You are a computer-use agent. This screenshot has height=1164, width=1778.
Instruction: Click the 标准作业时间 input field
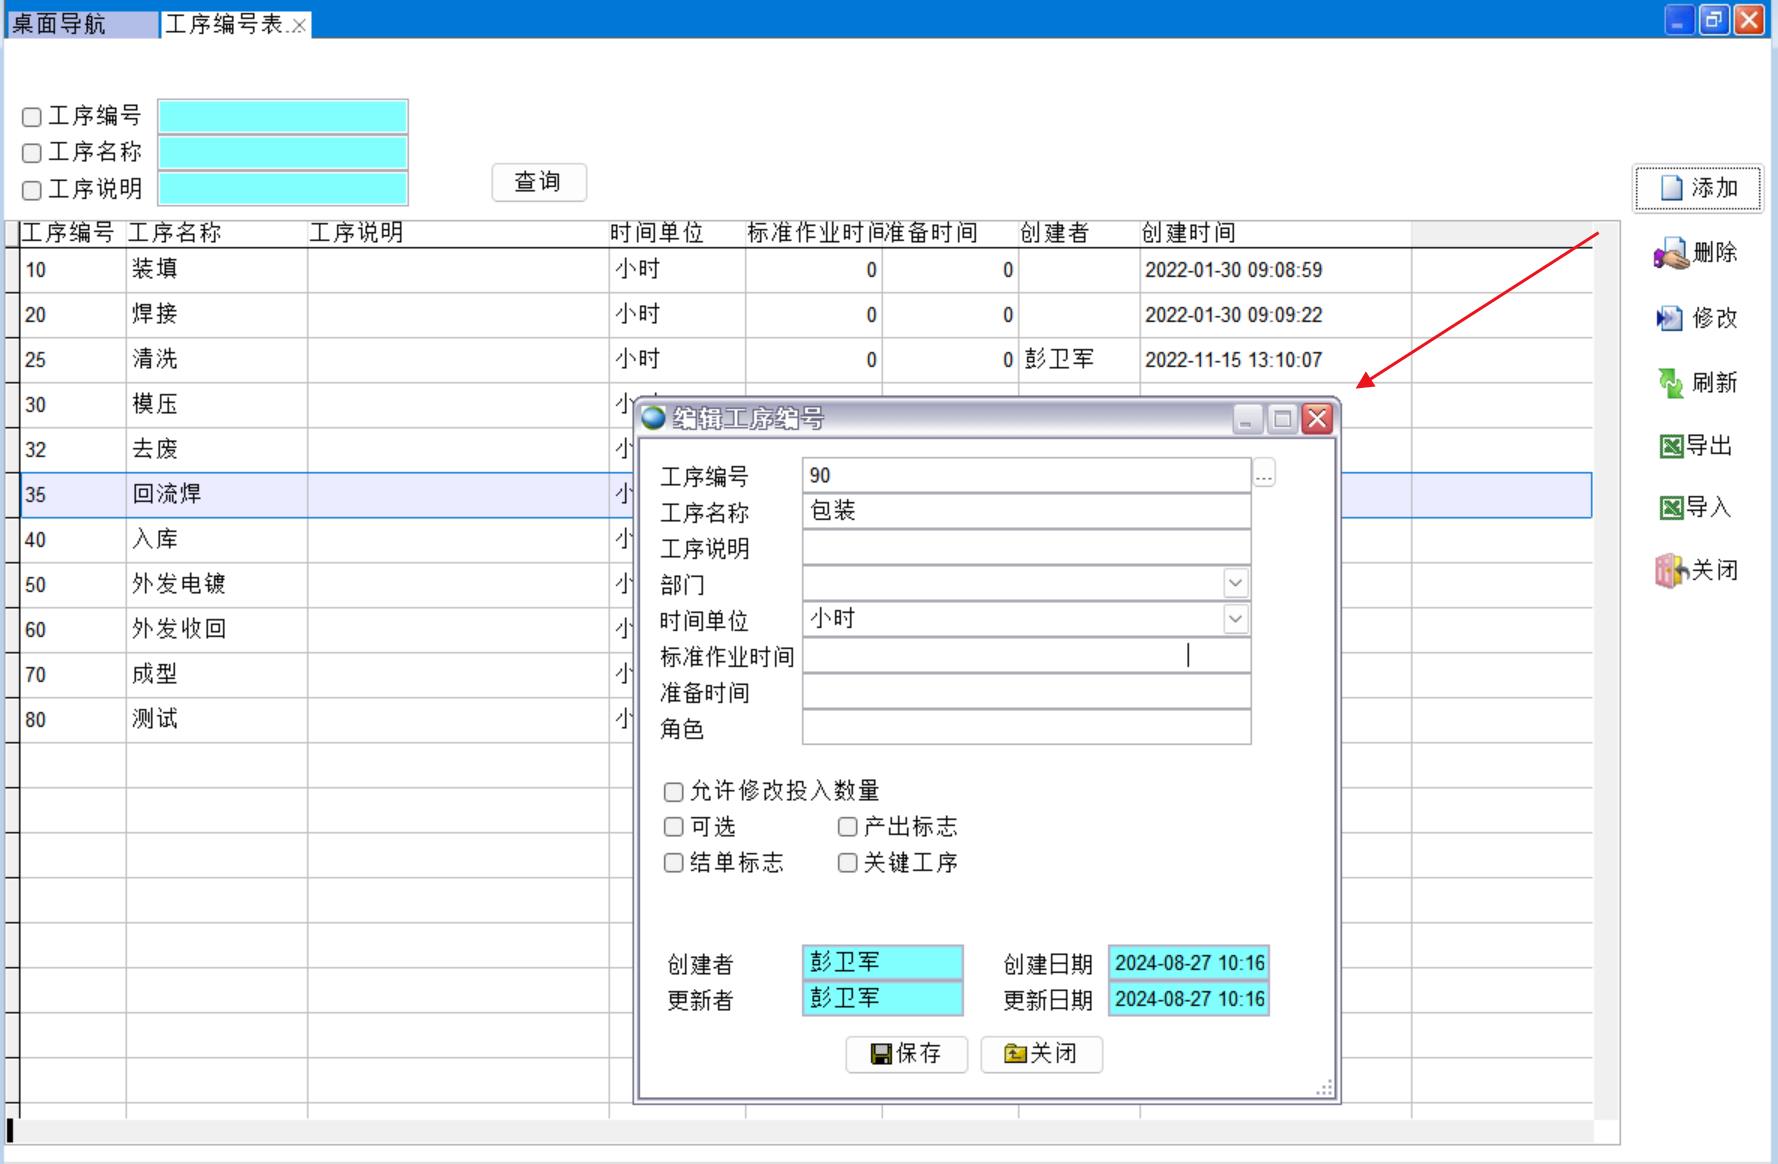tap(1025, 656)
